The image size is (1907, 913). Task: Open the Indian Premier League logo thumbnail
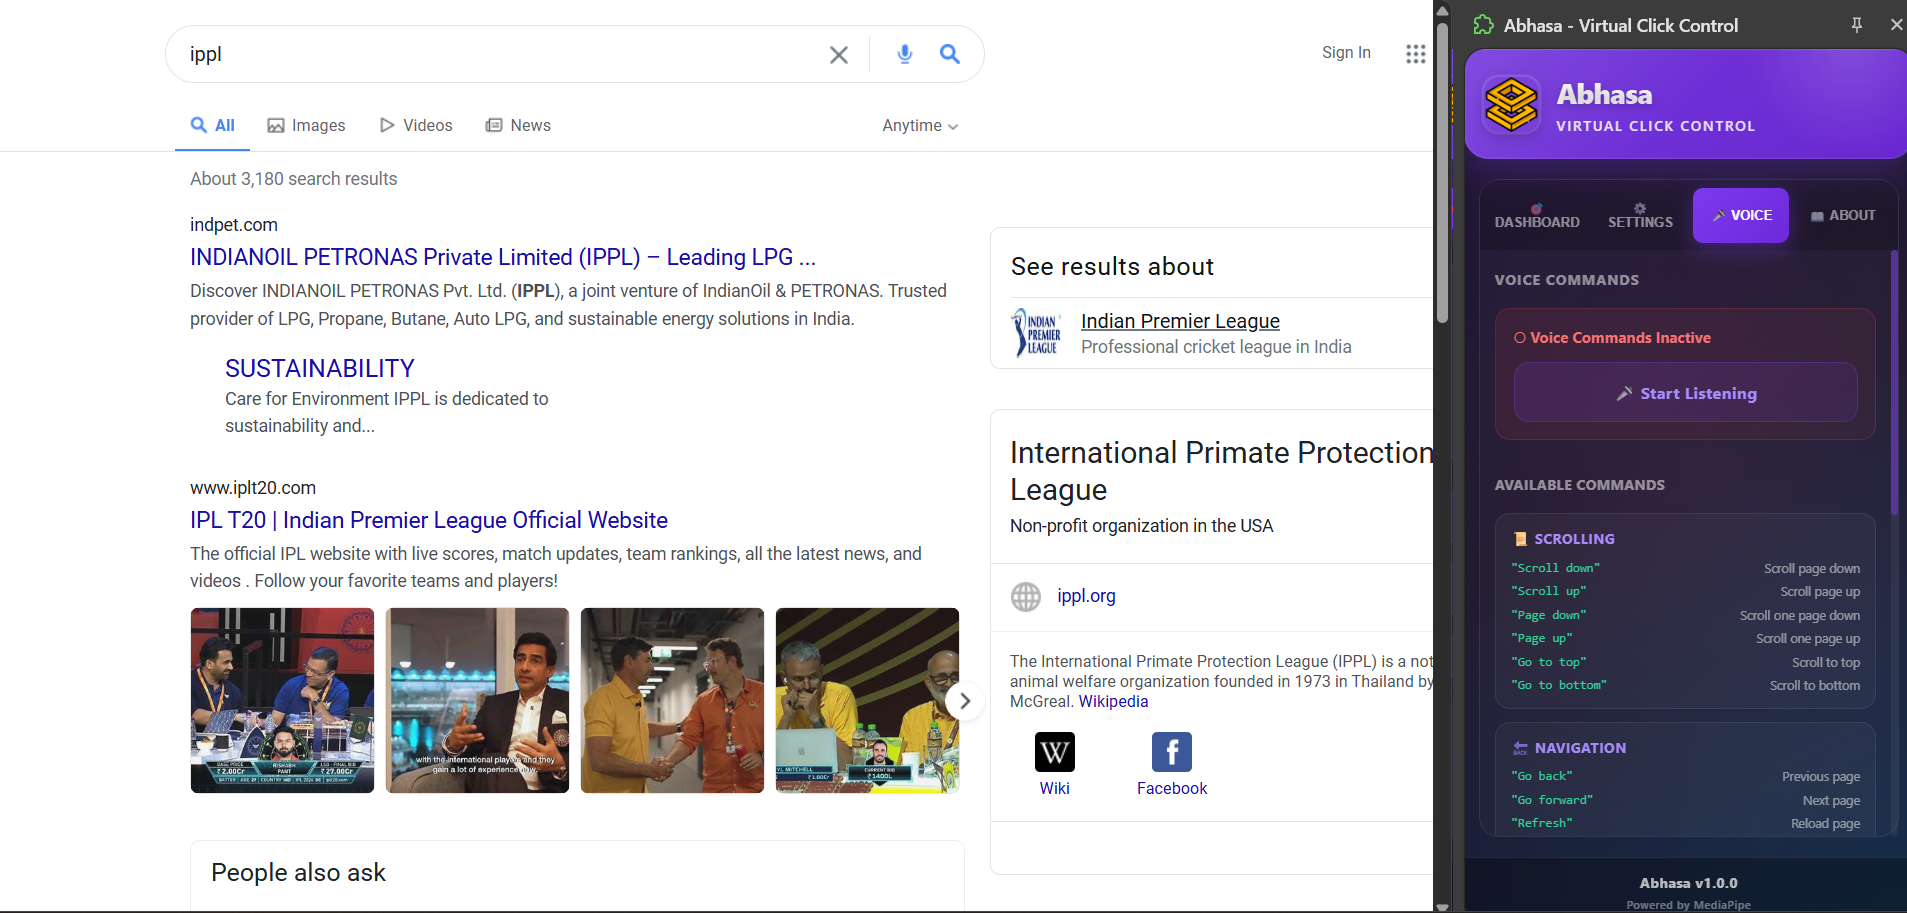click(1037, 333)
